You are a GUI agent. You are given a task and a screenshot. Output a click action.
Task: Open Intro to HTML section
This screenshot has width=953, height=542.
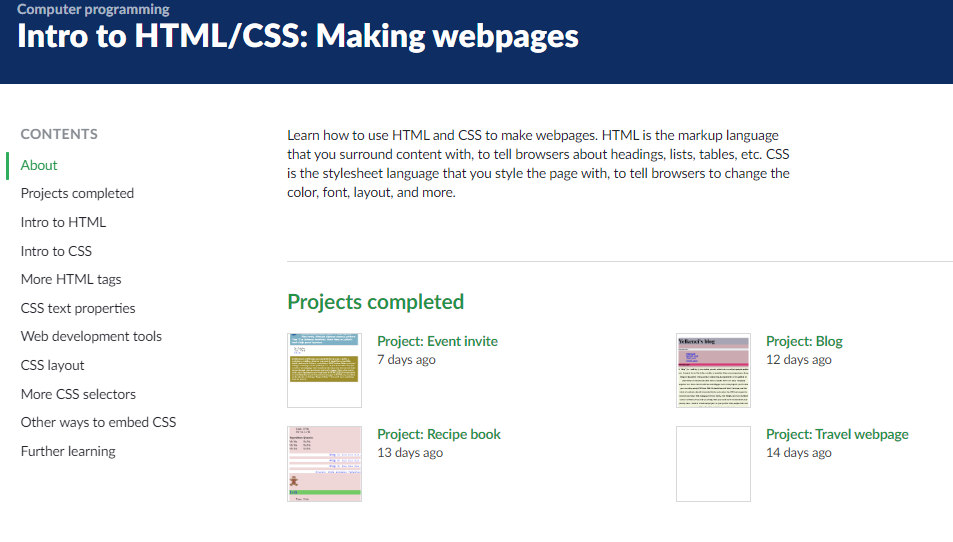click(x=63, y=222)
